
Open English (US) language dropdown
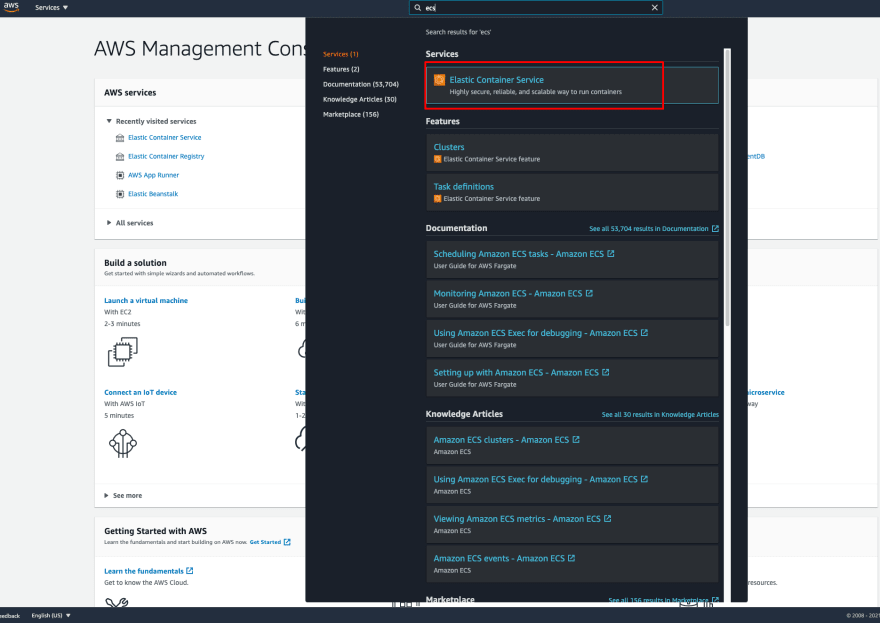(51, 616)
